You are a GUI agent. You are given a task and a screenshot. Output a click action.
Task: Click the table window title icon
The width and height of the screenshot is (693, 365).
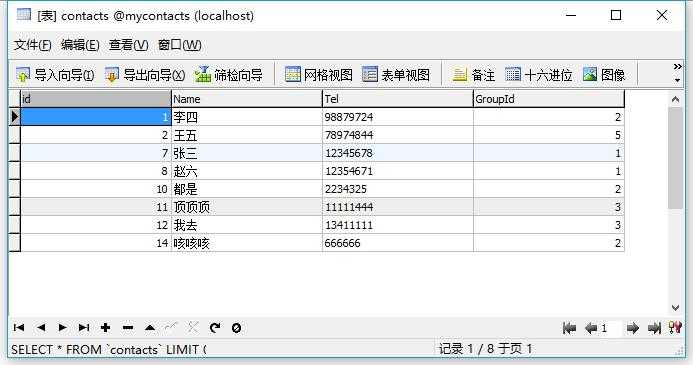pos(24,15)
